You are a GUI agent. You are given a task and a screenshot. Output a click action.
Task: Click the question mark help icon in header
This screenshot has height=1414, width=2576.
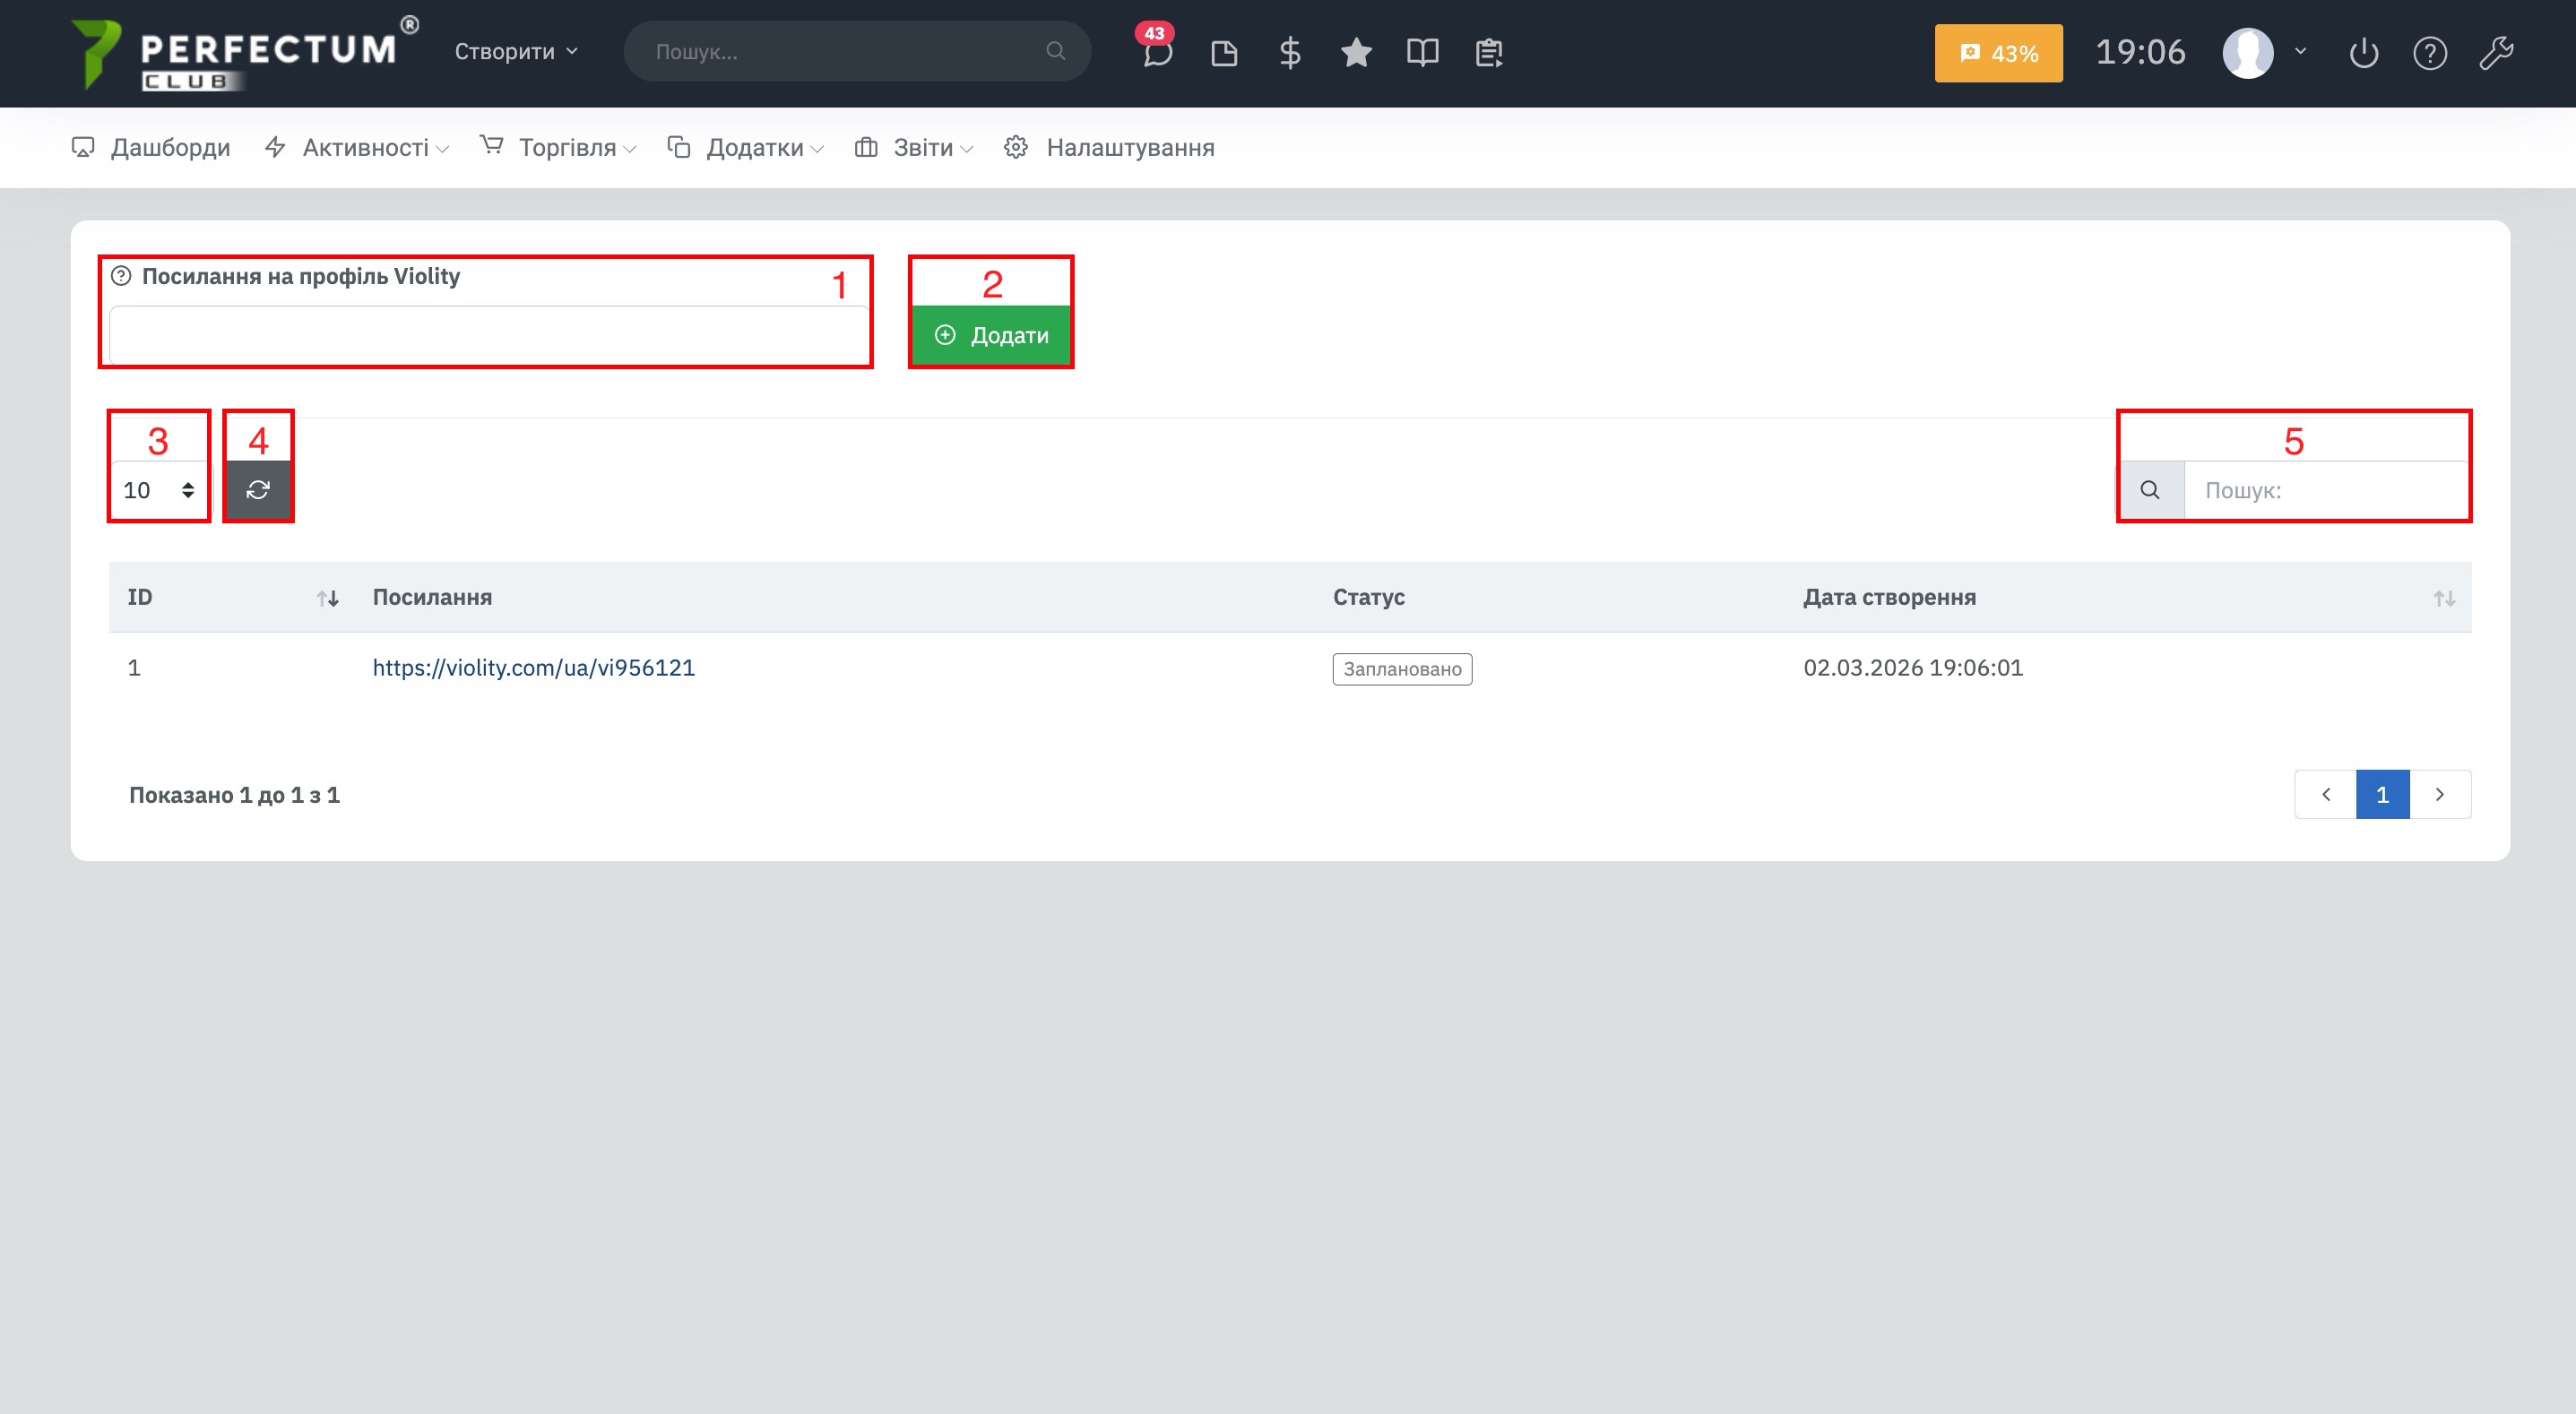(2430, 53)
